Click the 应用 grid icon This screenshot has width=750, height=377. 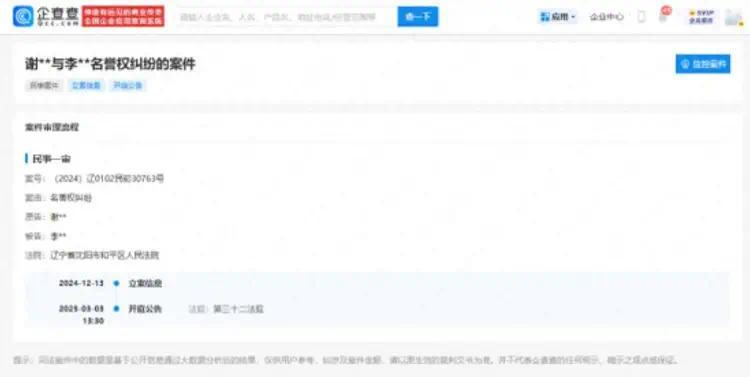[544, 17]
